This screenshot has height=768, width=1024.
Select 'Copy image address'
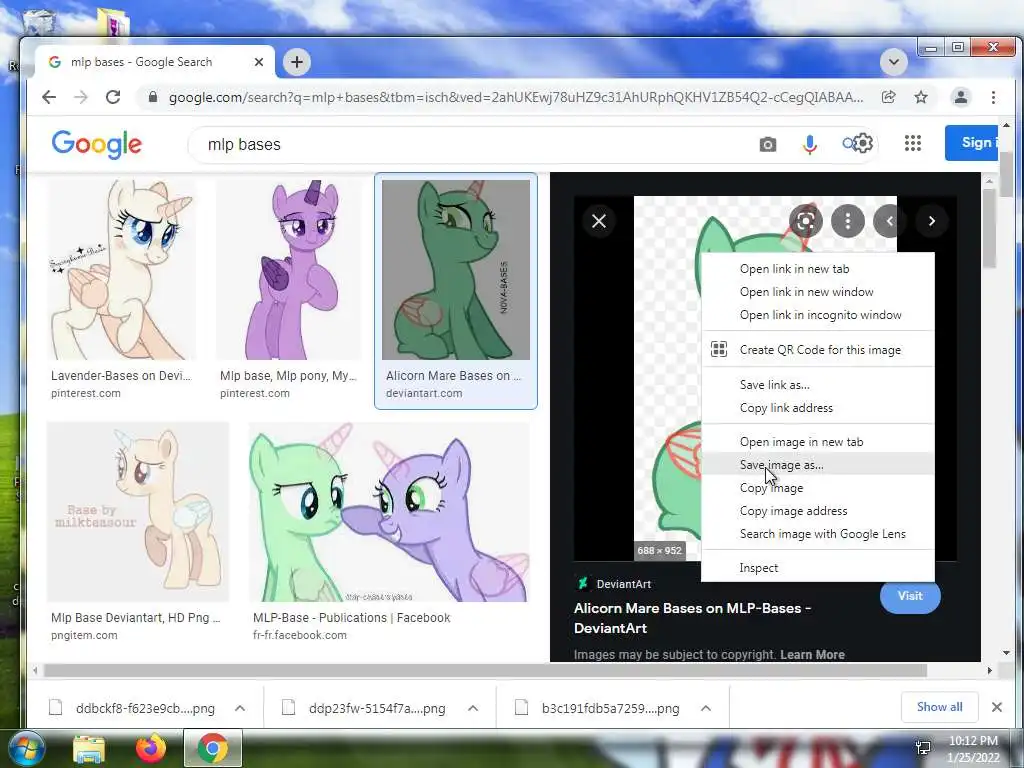pyautogui.click(x=818, y=511)
